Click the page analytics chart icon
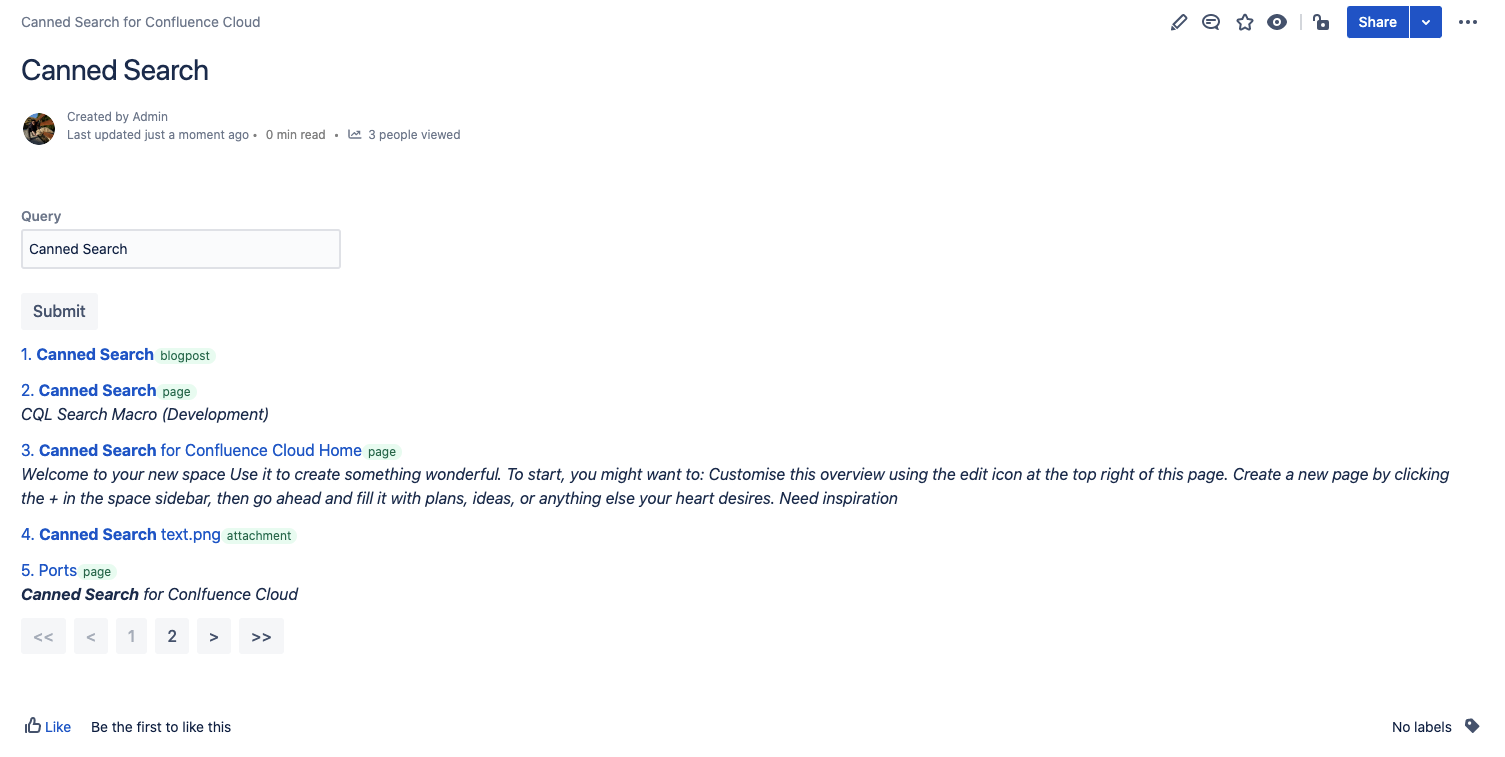Viewport: 1505px width, 757px height. pyautogui.click(x=355, y=135)
